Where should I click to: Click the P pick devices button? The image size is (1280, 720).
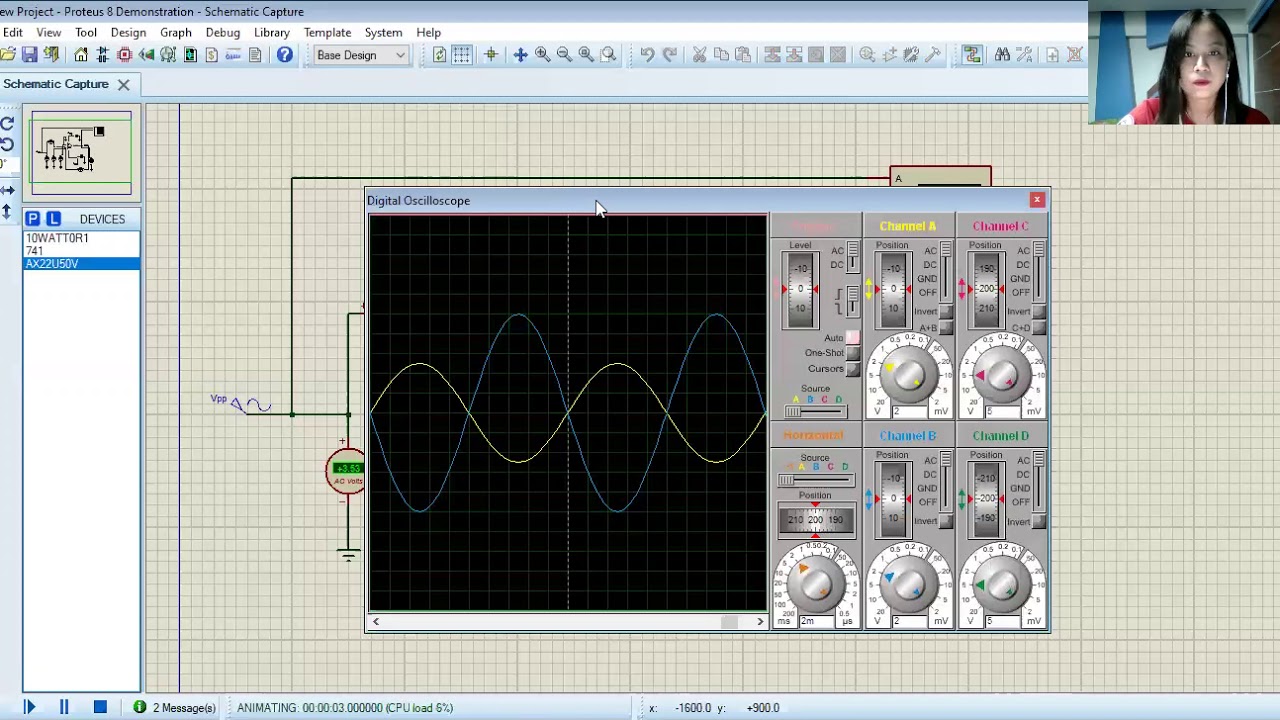(x=33, y=219)
